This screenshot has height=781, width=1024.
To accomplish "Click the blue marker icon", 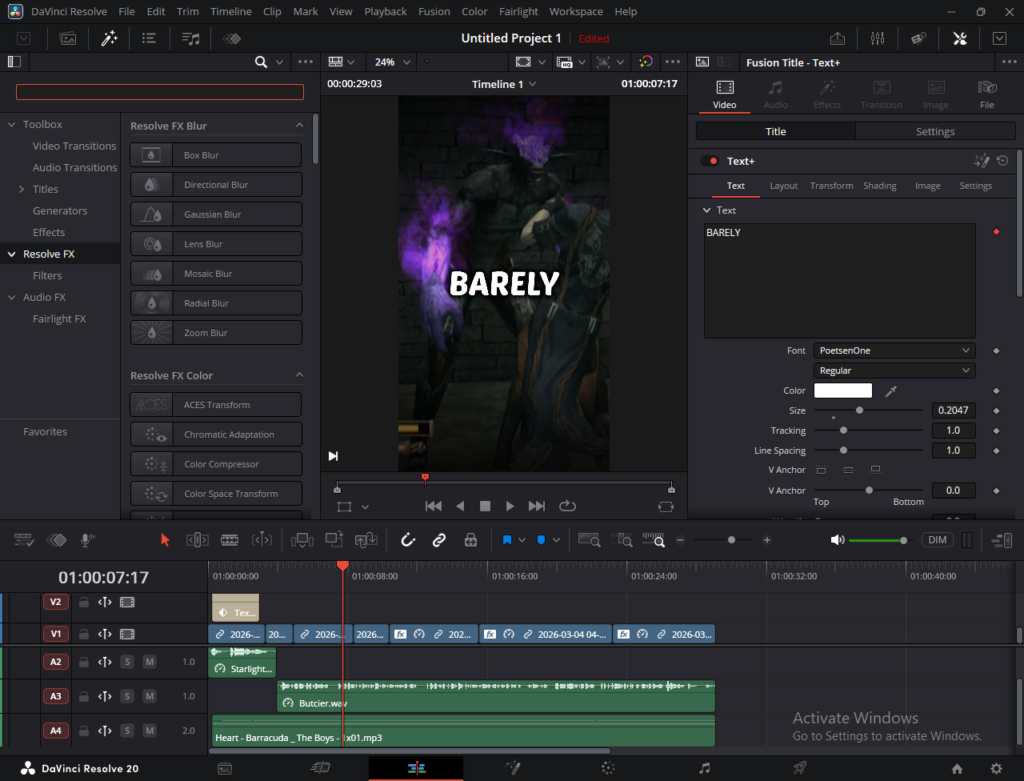I will tap(541, 540).
